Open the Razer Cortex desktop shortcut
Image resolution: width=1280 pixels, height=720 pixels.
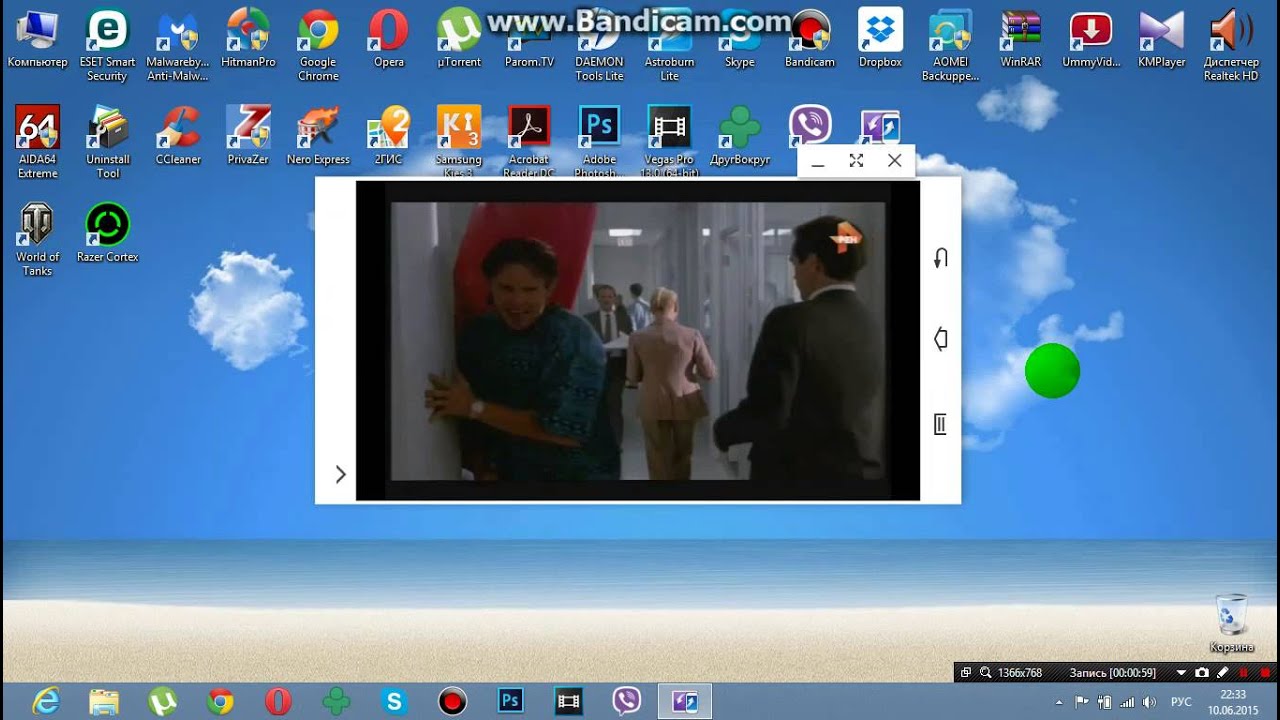pos(108,233)
